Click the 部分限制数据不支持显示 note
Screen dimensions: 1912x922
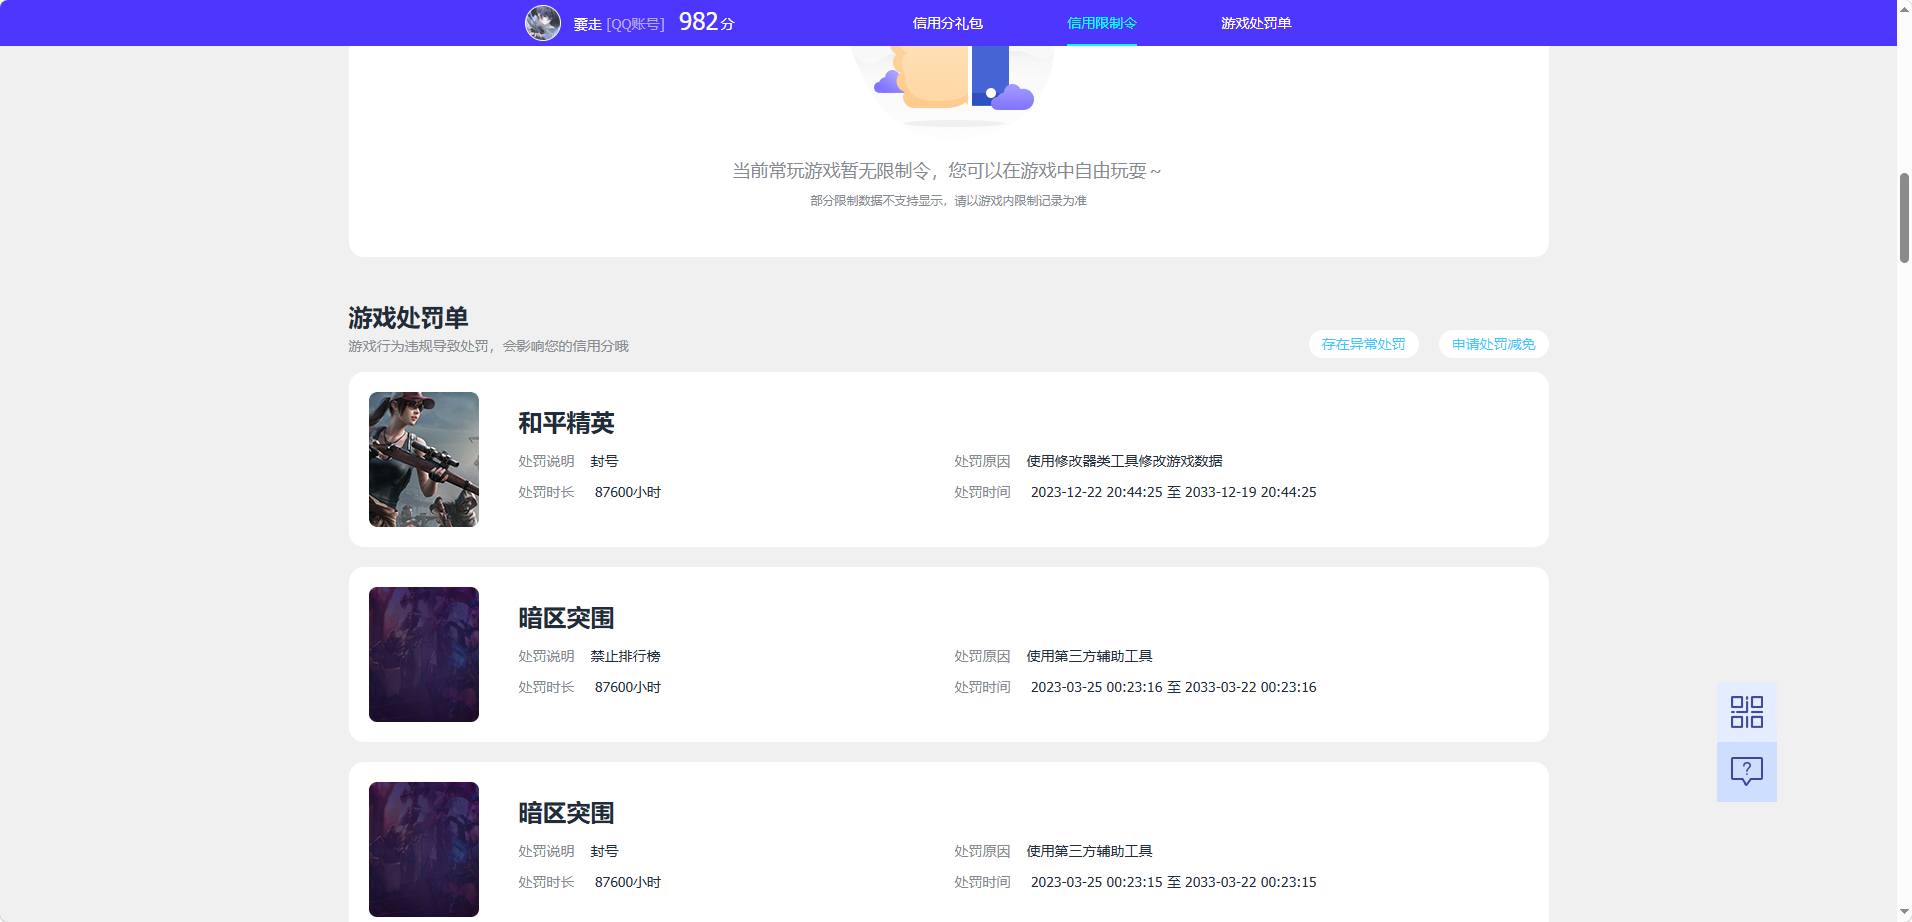pos(948,201)
